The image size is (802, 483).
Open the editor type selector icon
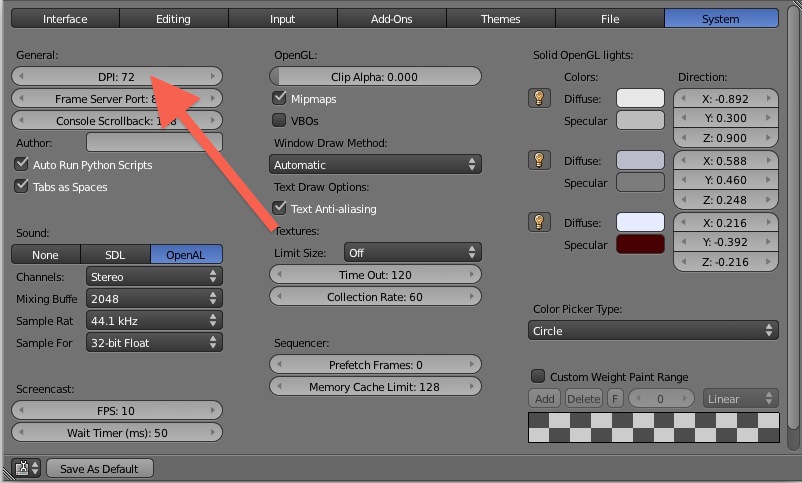tap(26, 468)
